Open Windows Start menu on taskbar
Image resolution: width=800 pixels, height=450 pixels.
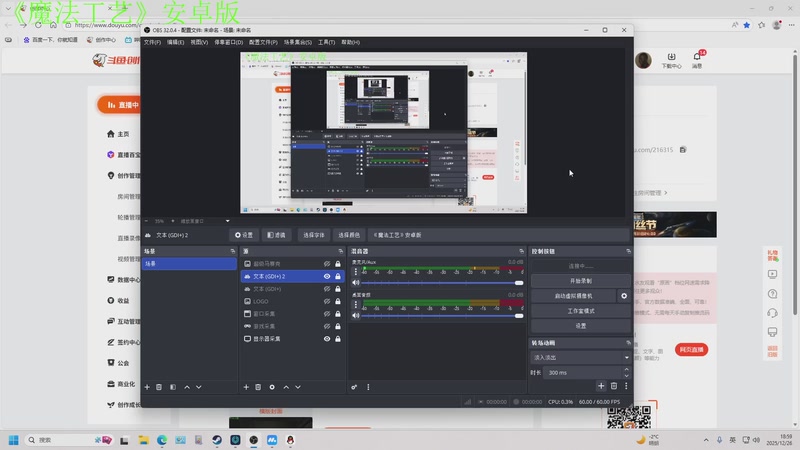coord(14,440)
